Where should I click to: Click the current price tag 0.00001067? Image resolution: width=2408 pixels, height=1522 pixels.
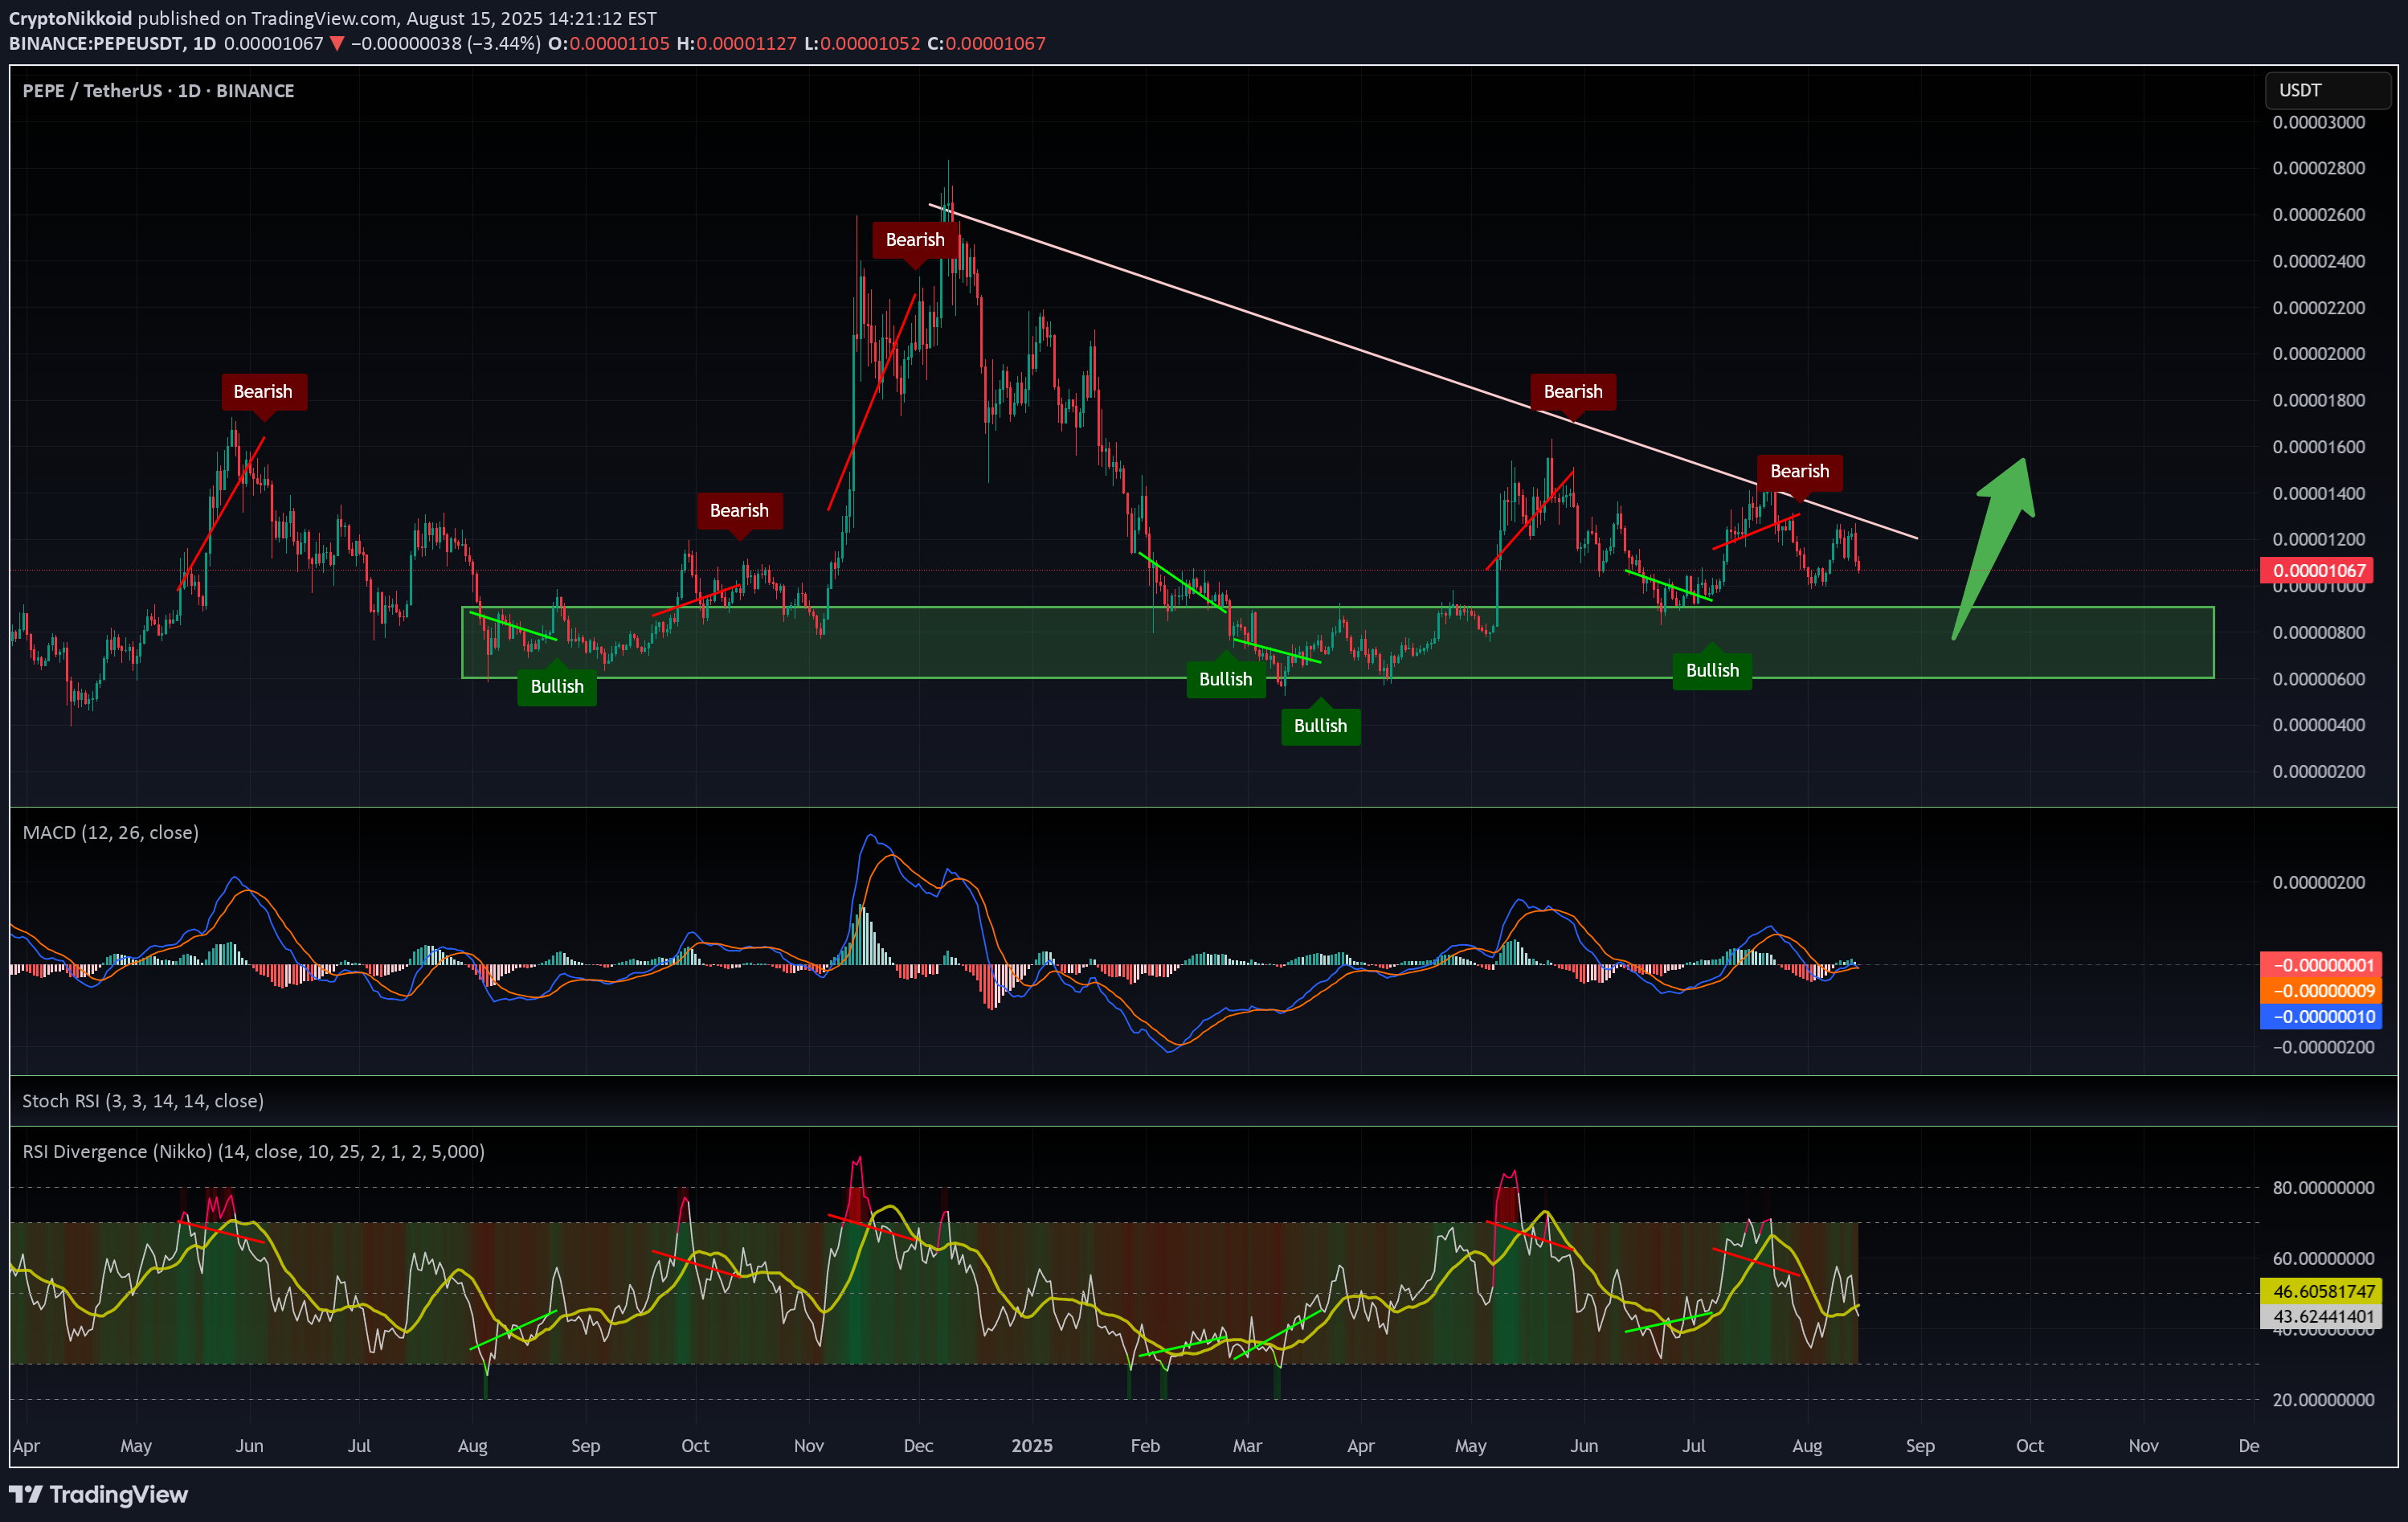tap(2316, 571)
